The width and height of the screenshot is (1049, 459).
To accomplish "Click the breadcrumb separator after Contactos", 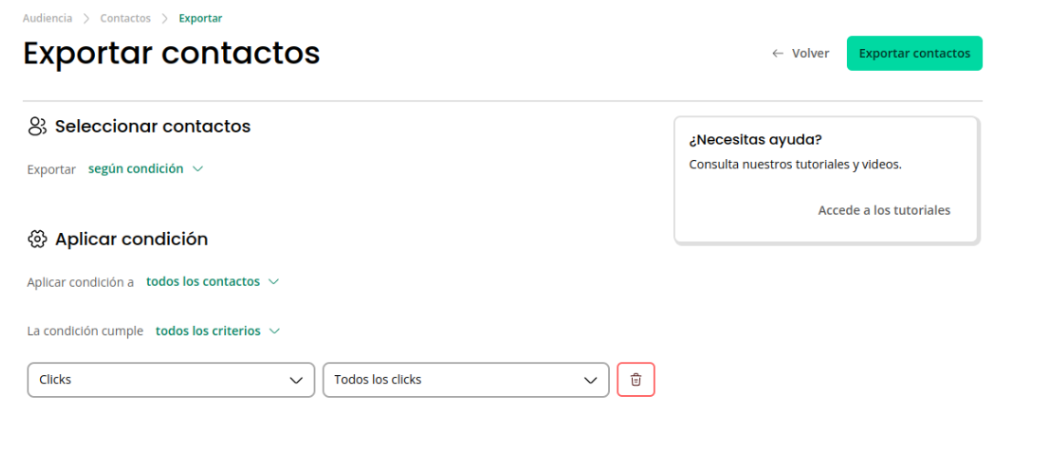I will pos(165,19).
